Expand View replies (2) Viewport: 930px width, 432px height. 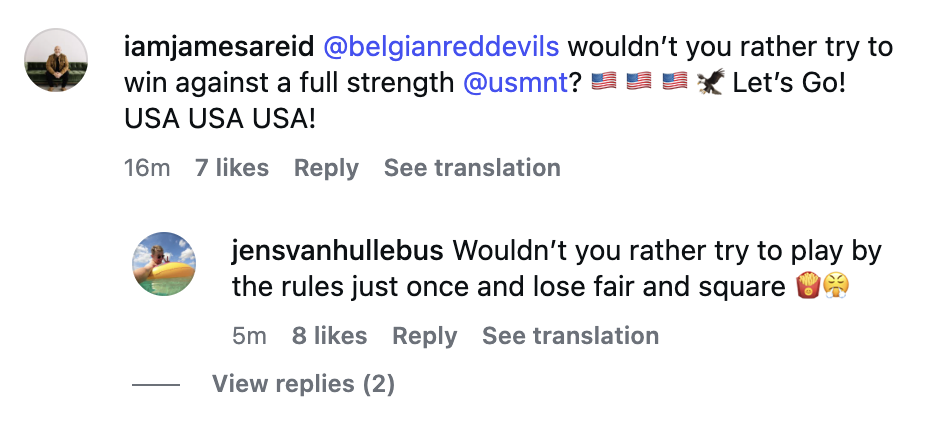(x=303, y=384)
